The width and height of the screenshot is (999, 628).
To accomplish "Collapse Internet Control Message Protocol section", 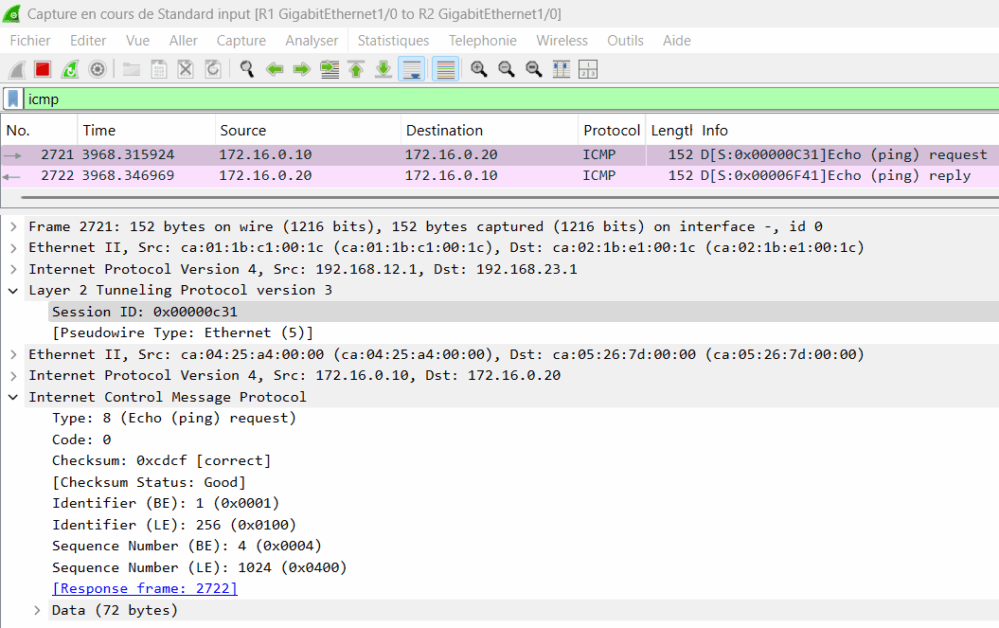I will [13, 397].
